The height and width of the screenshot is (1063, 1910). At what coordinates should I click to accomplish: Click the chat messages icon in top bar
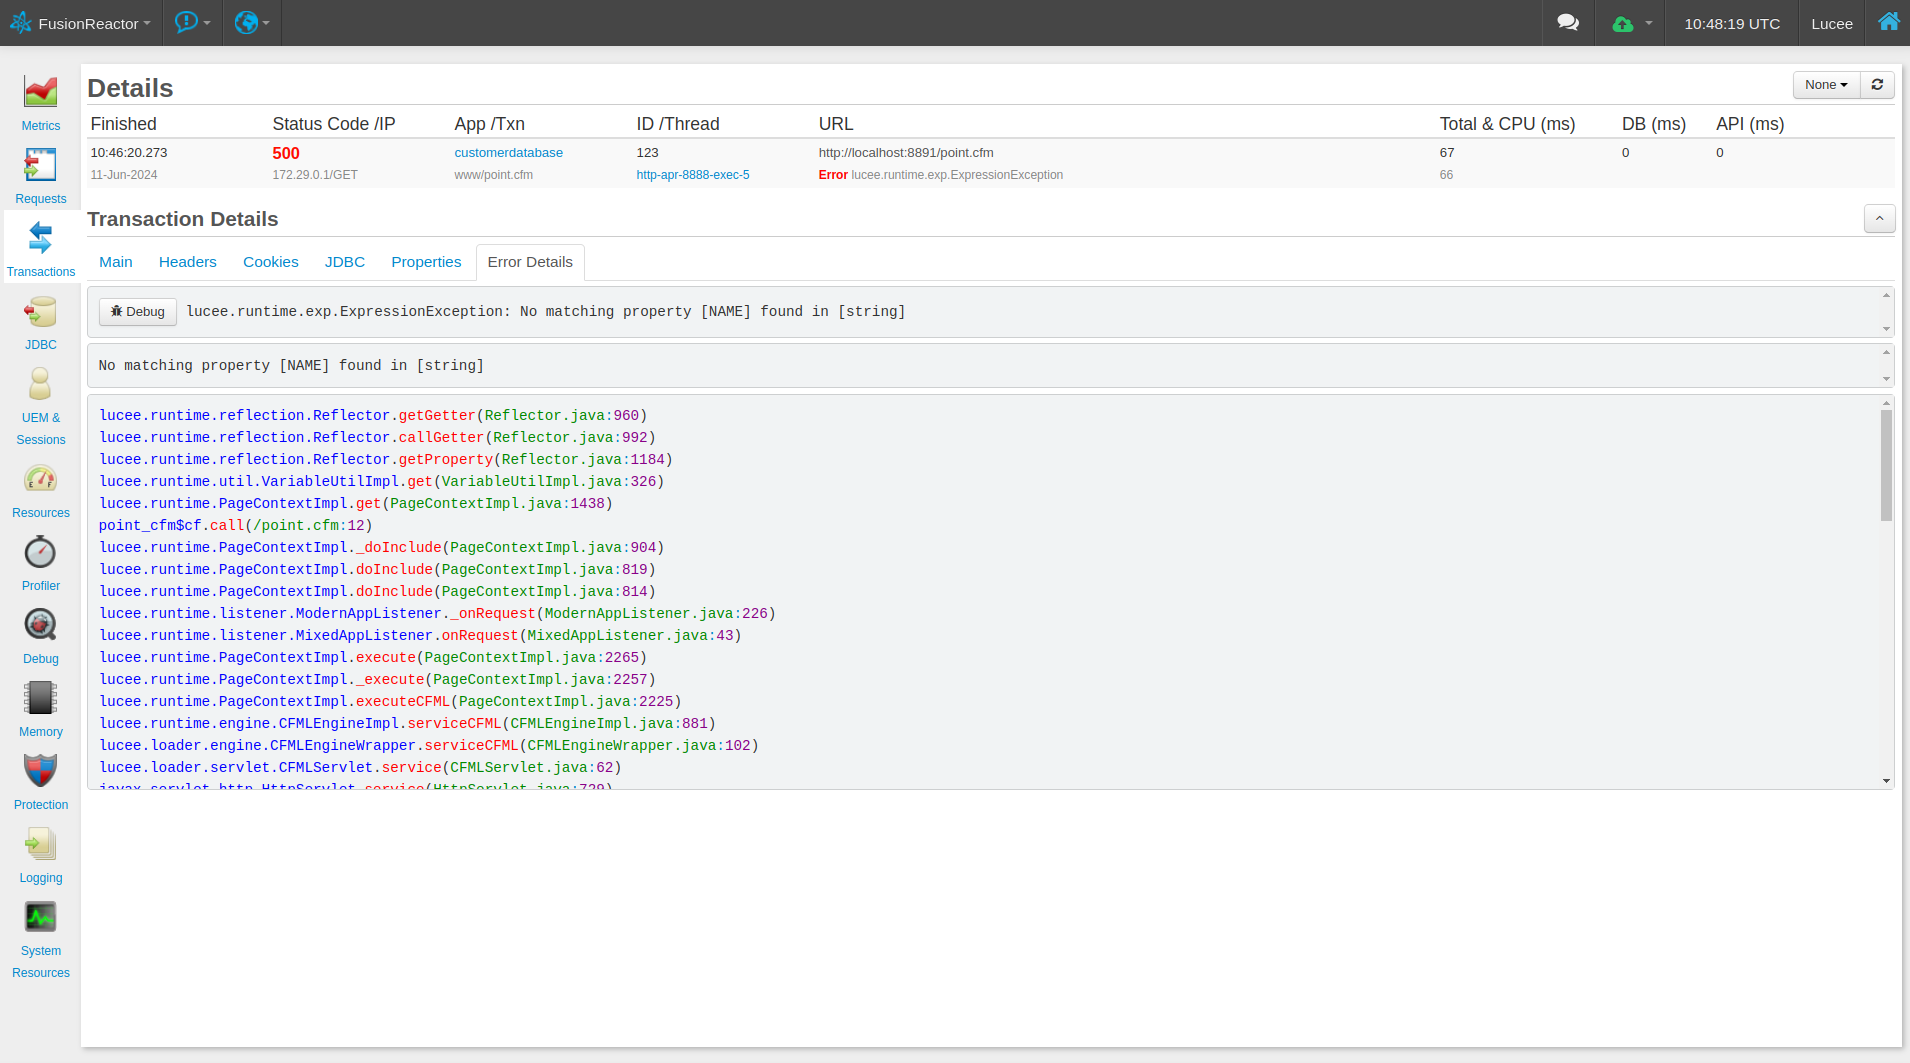coord(1568,23)
